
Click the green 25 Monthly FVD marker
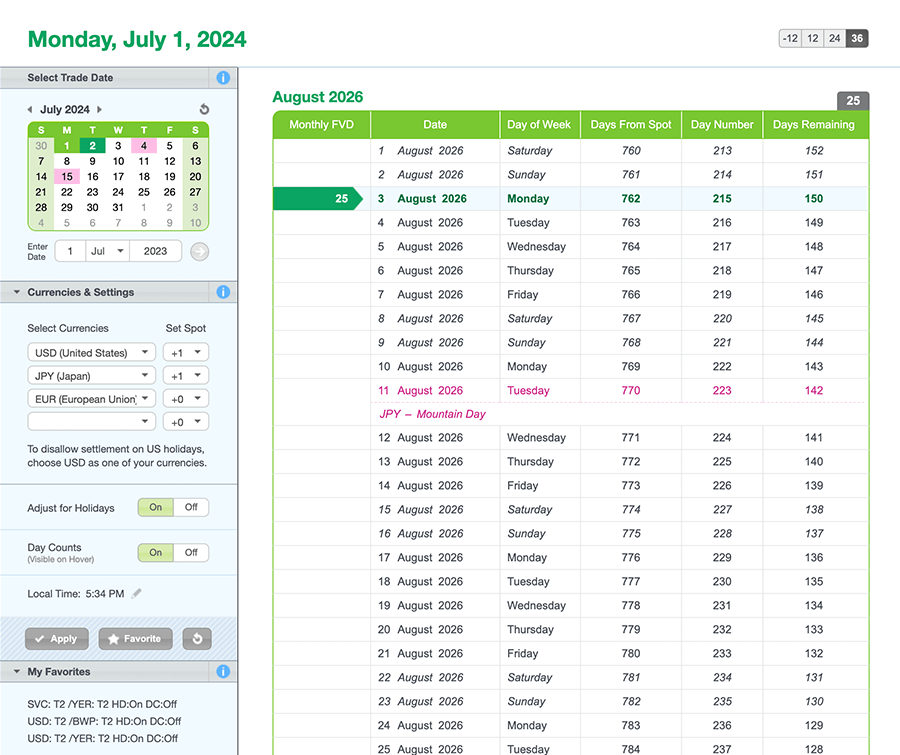(317, 199)
